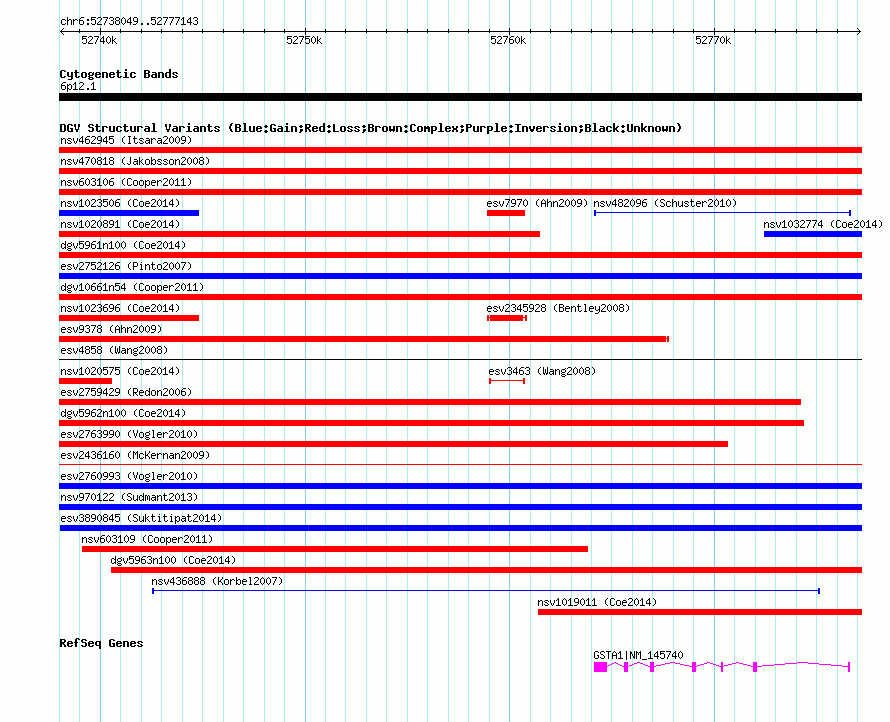890x722 pixels.
Task: Select the red nsv1023696 loss bar
Action: coord(129,318)
